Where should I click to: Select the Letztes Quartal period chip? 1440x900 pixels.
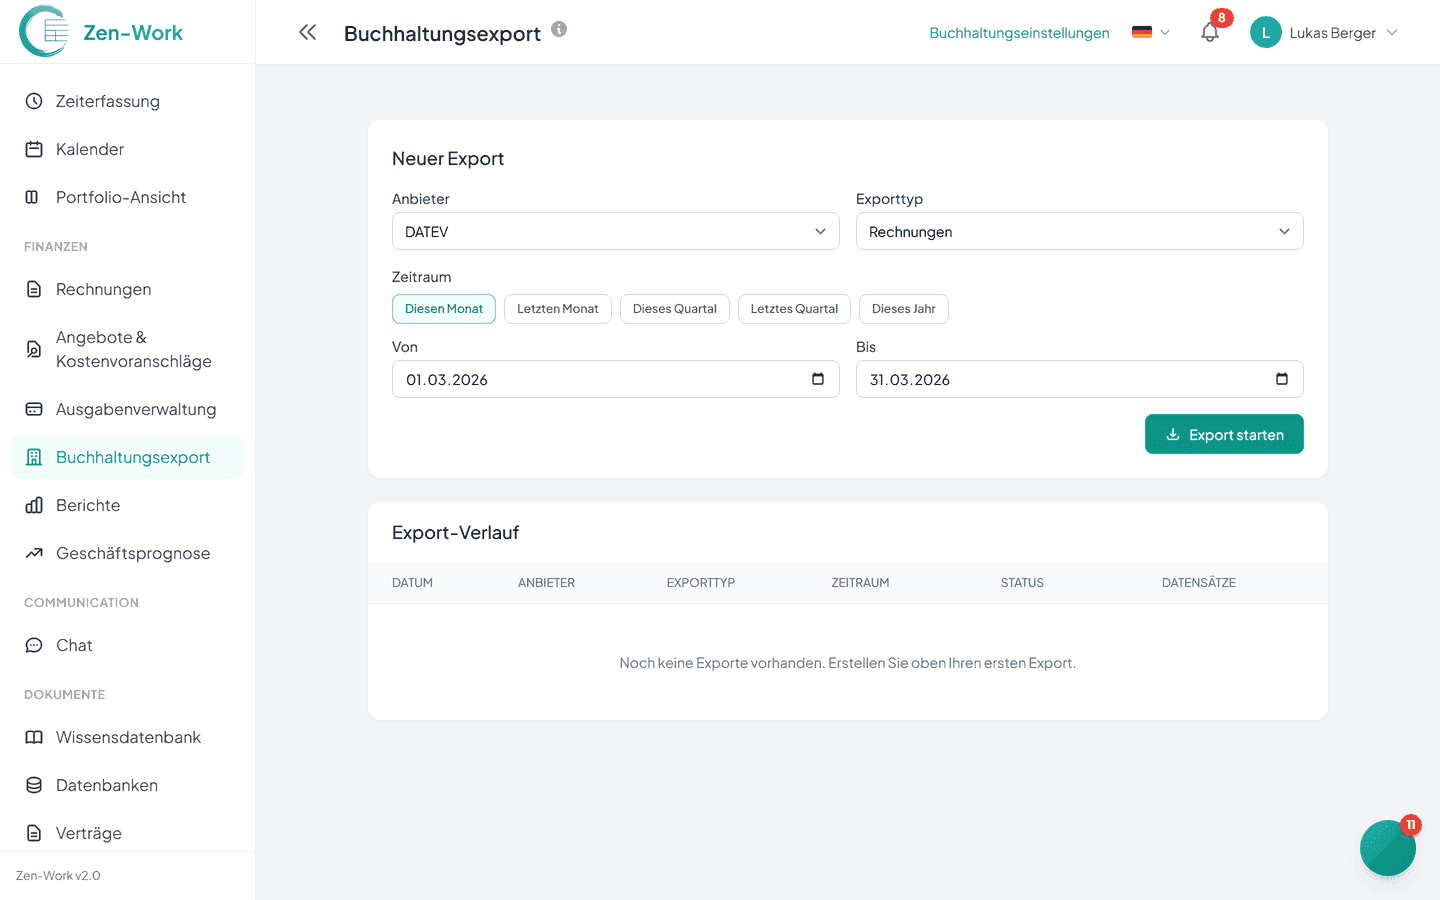click(x=795, y=309)
